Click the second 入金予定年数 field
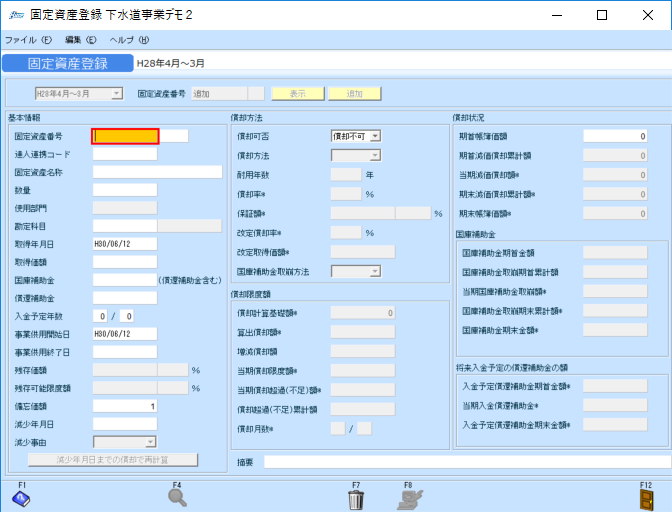Screen dimensions: 672x512 click(x=126, y=316)
